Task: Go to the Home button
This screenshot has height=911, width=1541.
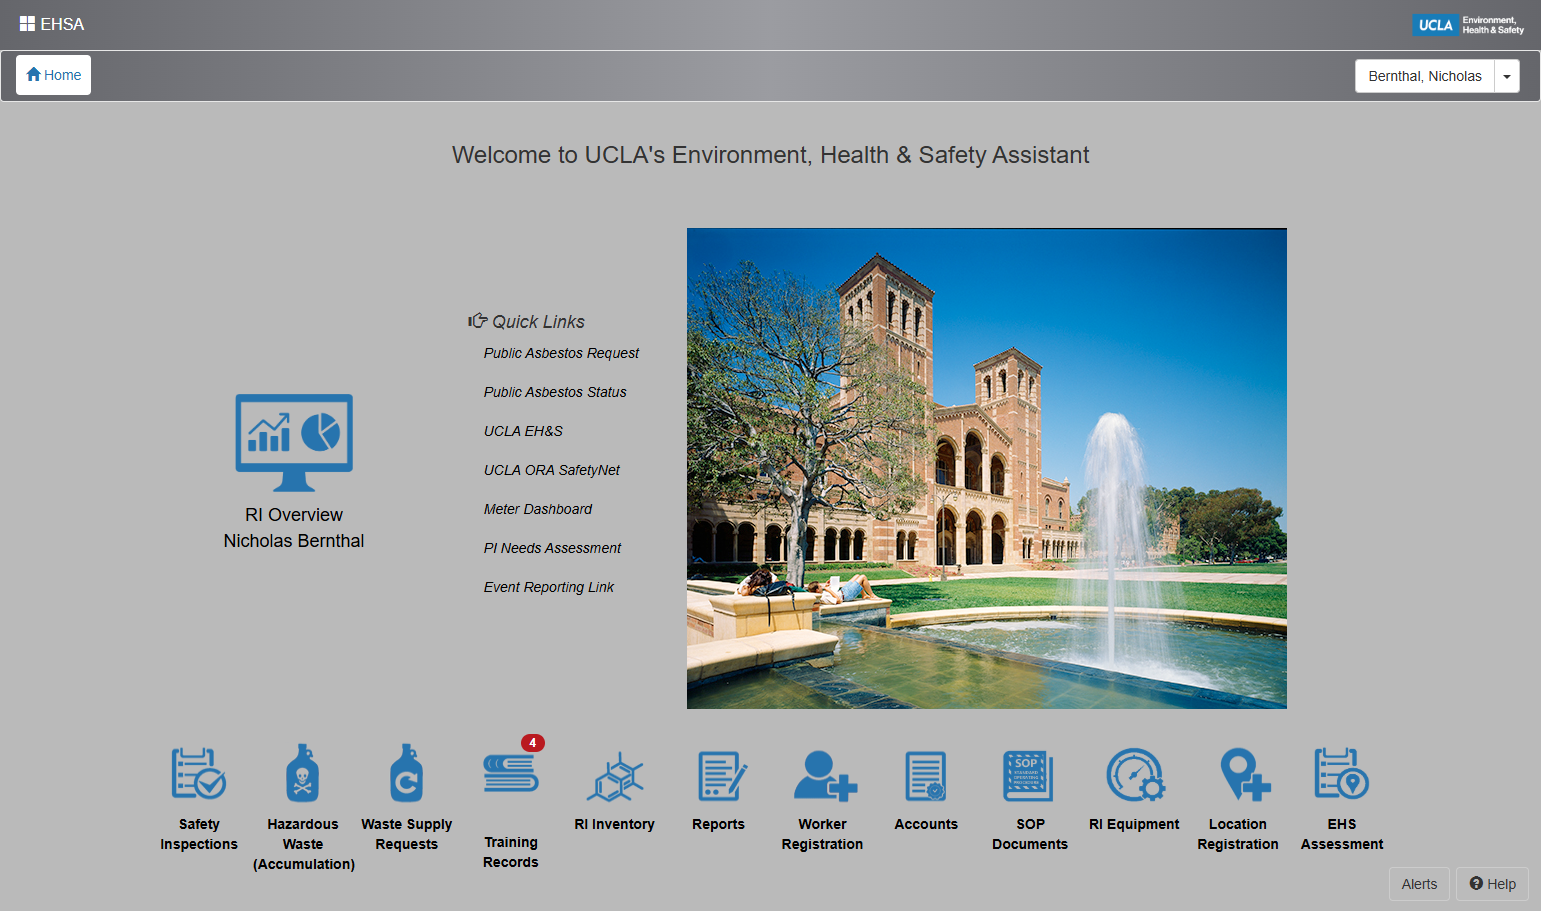Action: pos(54,75)
